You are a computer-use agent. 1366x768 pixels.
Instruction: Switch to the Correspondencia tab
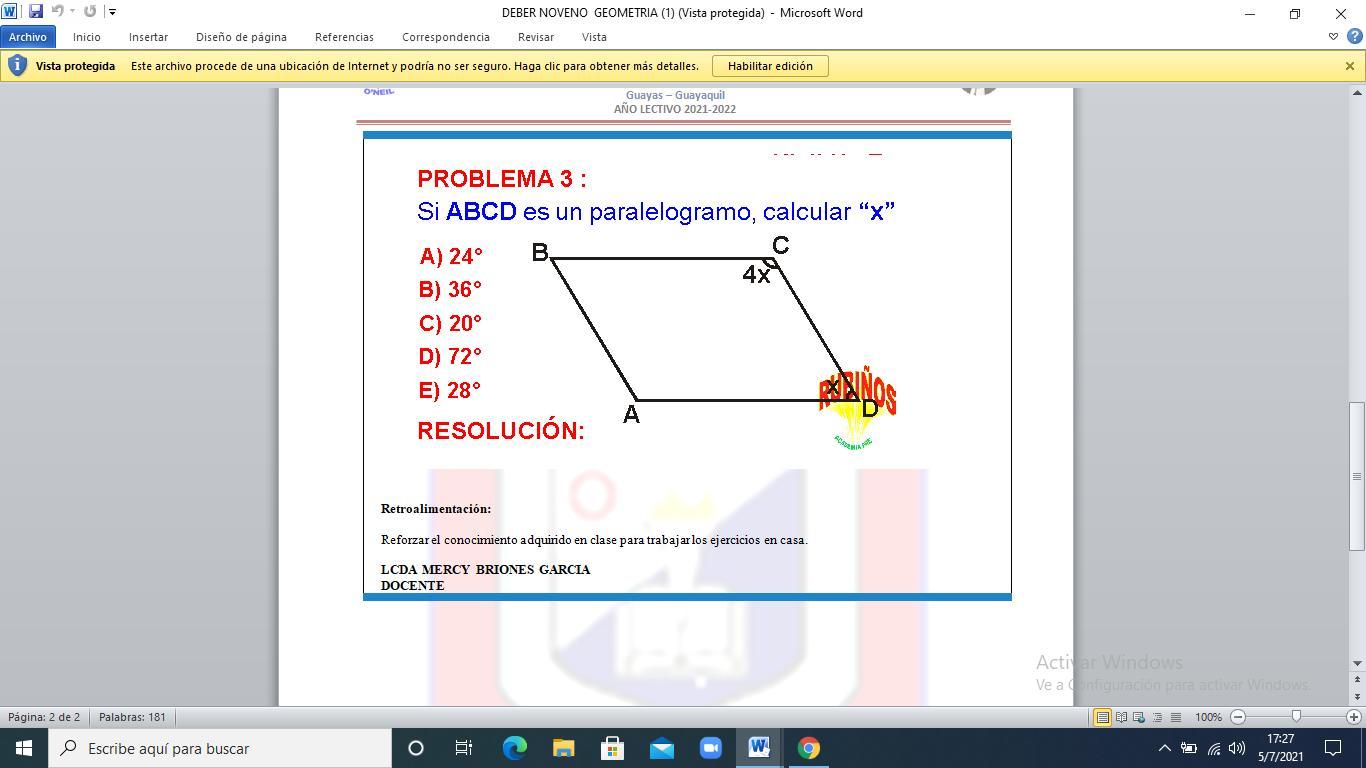[446, 37]
